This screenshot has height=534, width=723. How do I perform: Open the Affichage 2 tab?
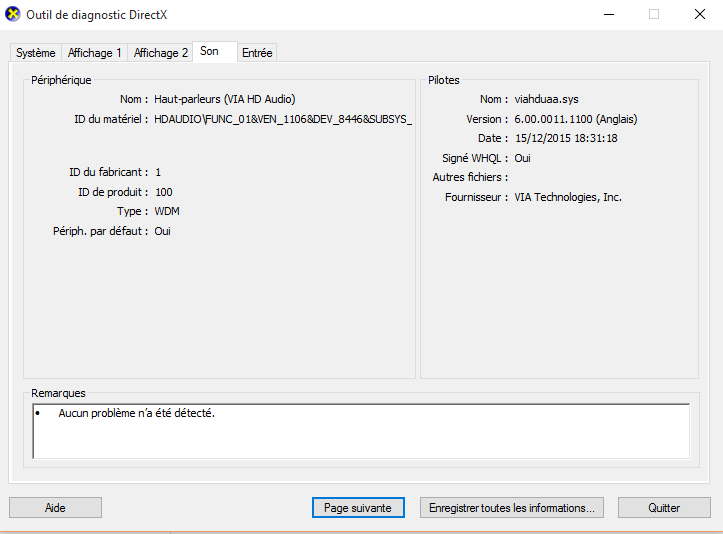pos(160,53)
